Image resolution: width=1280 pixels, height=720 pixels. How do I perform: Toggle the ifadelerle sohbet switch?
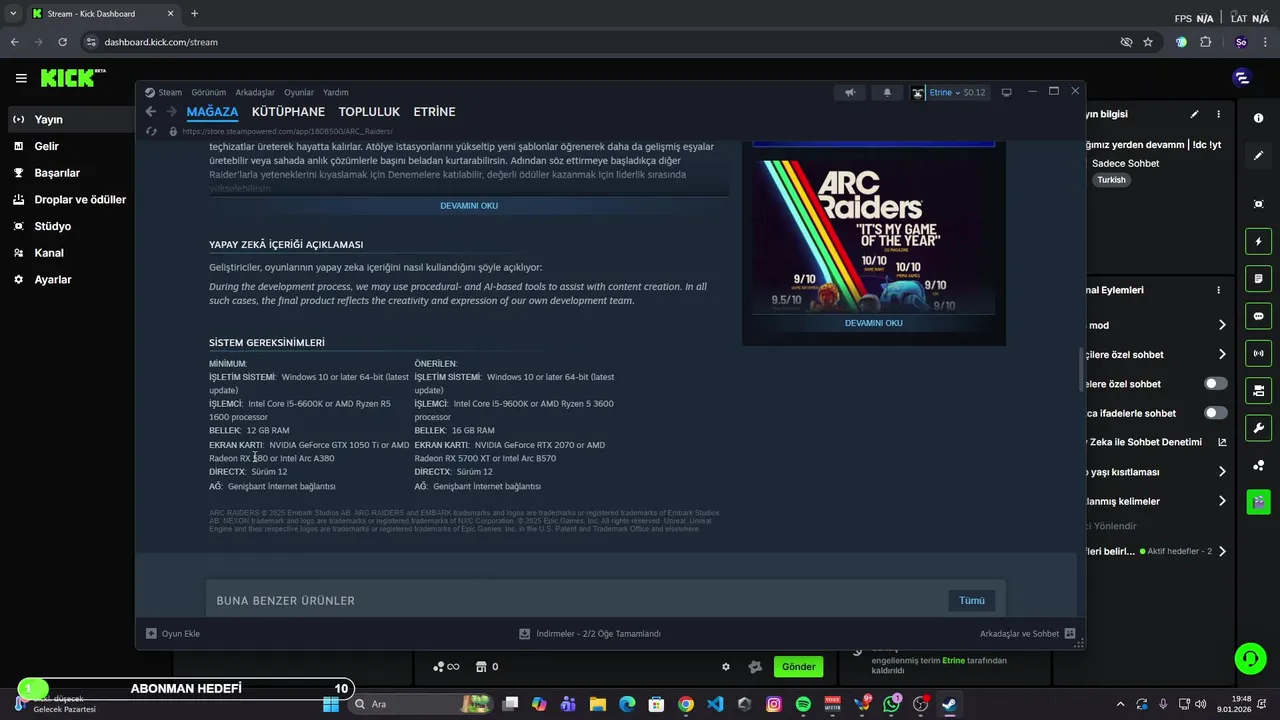(1216, 413)
